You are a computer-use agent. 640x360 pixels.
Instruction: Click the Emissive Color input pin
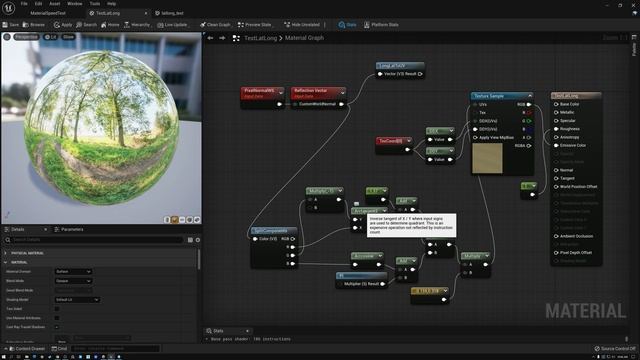(556, 145)
